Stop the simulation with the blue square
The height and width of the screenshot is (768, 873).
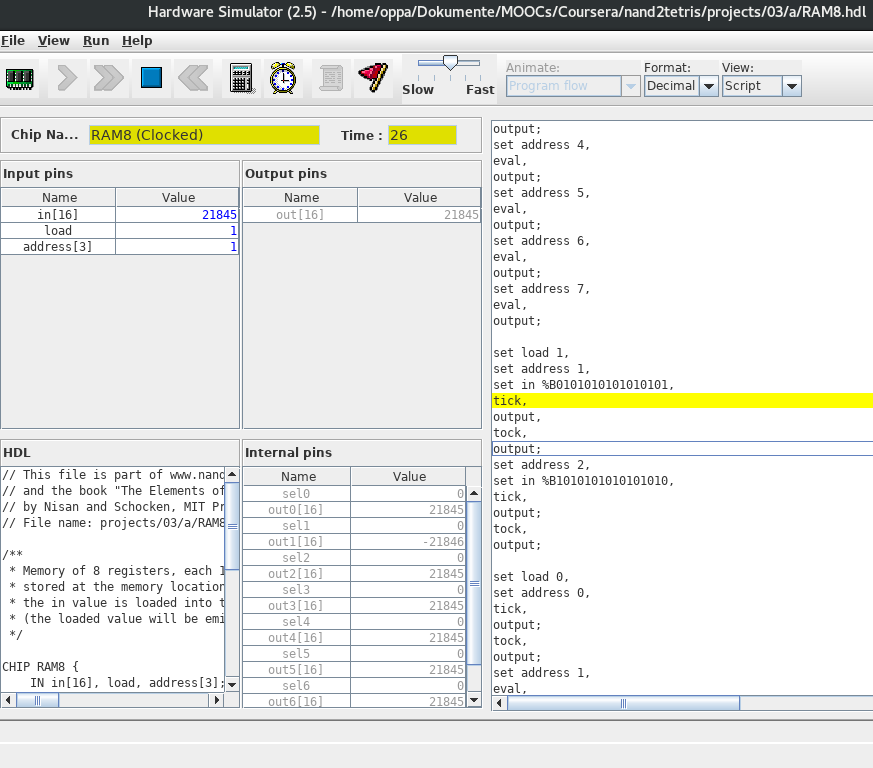point(151,78)
